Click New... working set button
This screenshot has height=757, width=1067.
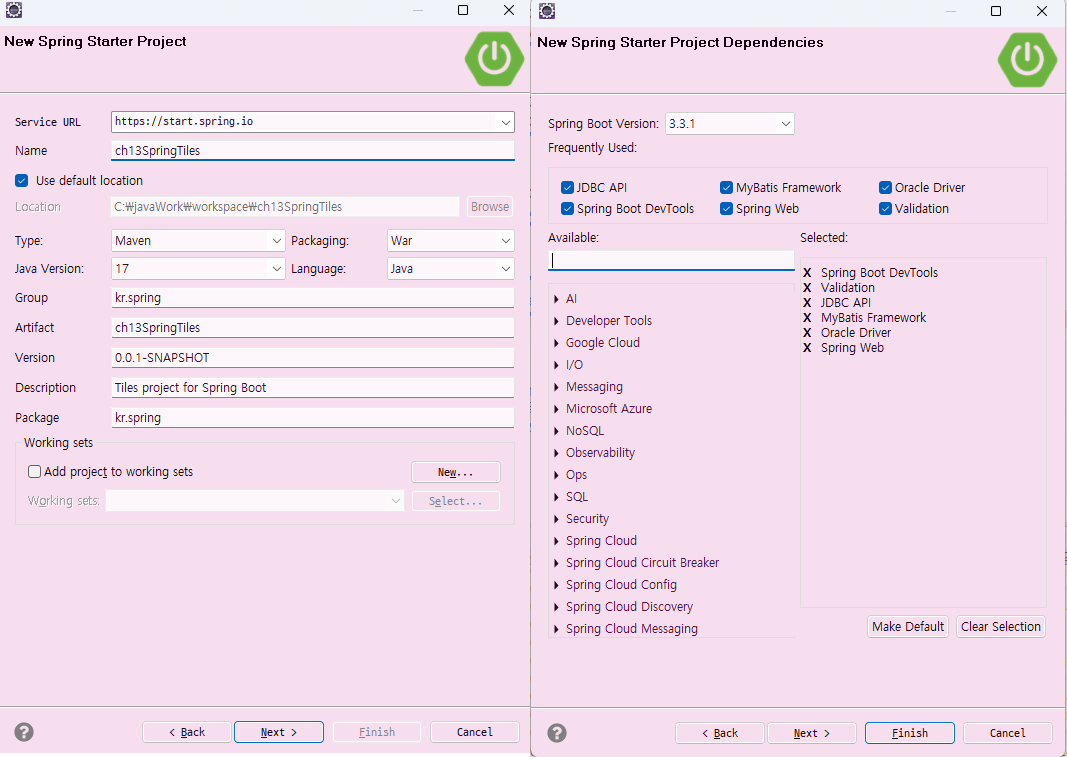[456, 472]
